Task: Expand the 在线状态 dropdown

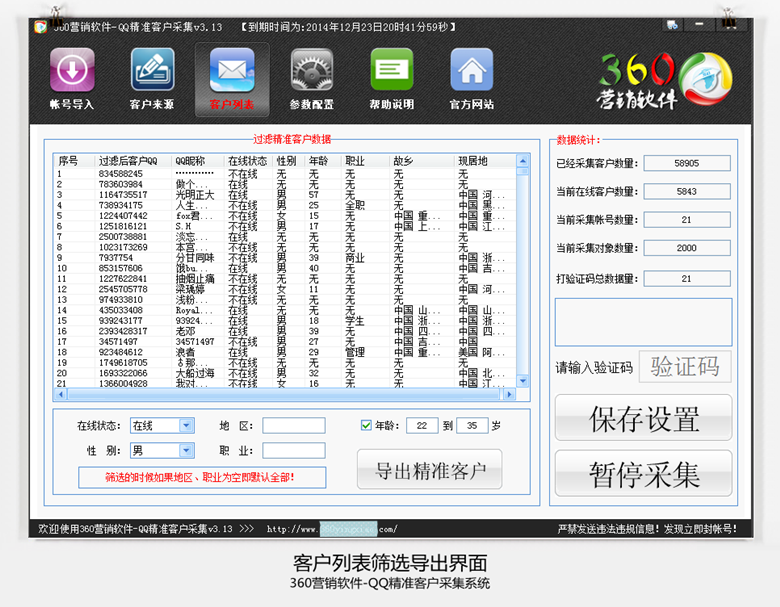Action: 186,425
